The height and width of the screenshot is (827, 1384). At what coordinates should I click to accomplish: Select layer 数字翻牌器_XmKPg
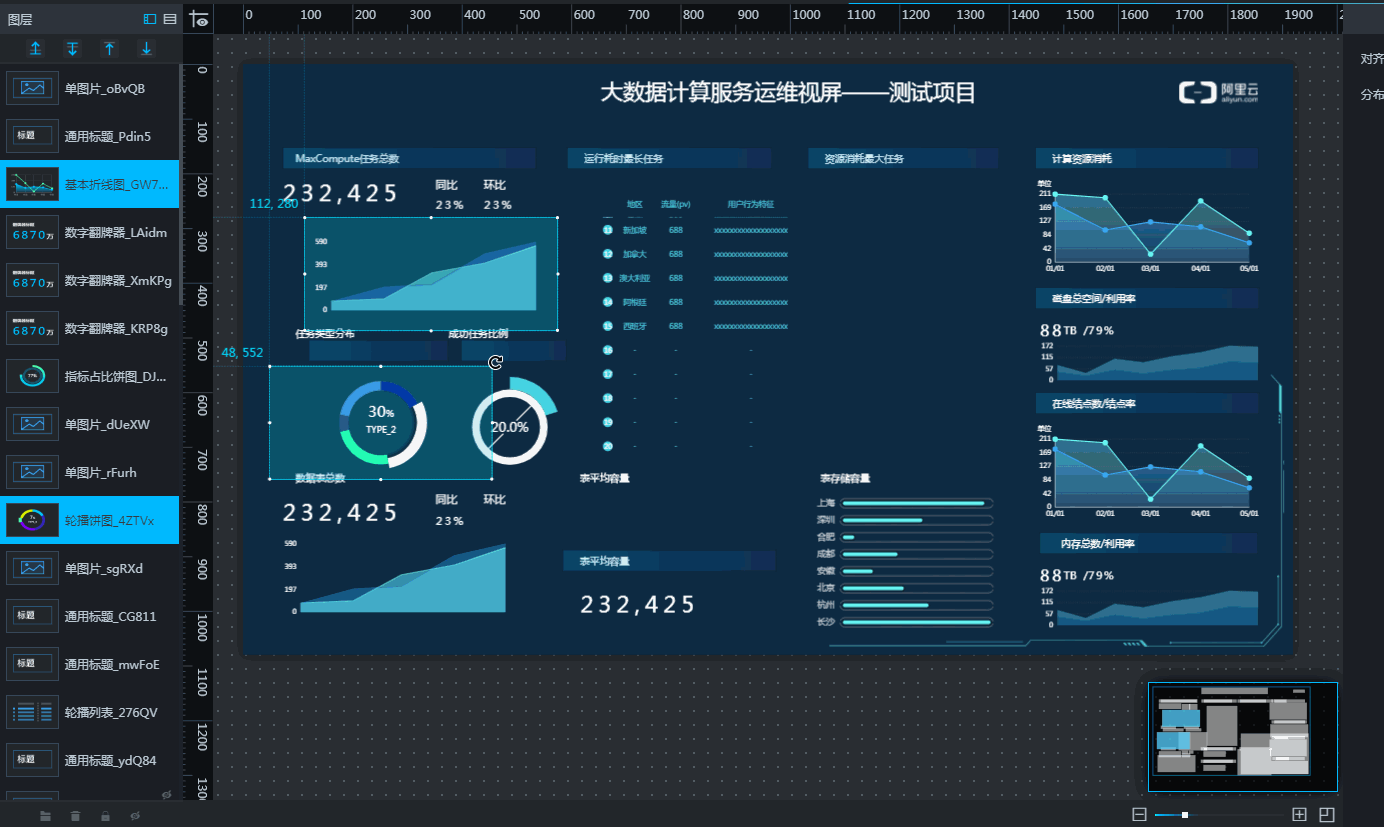point(90,280)
